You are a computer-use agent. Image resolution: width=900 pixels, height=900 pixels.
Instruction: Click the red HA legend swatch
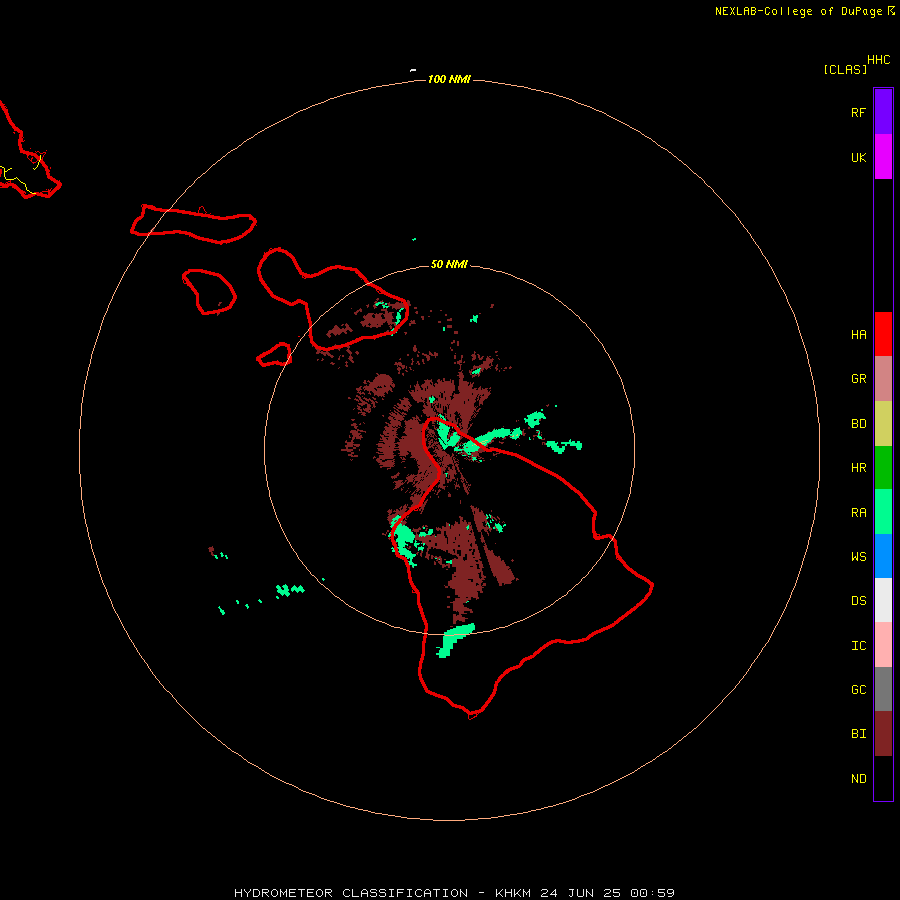pos(883,334)
